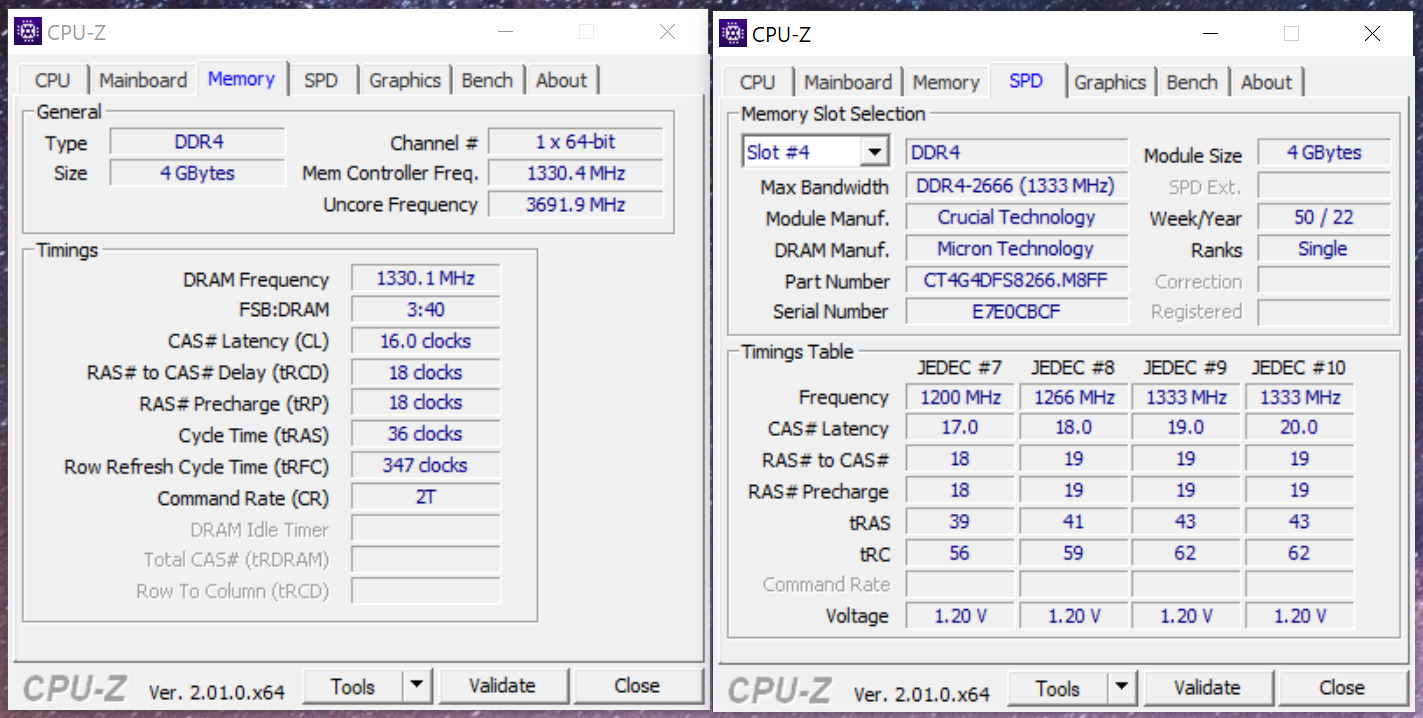
Task: Click JEDEC #8 tRAS value 41
Action: [x=1074, y=522]
